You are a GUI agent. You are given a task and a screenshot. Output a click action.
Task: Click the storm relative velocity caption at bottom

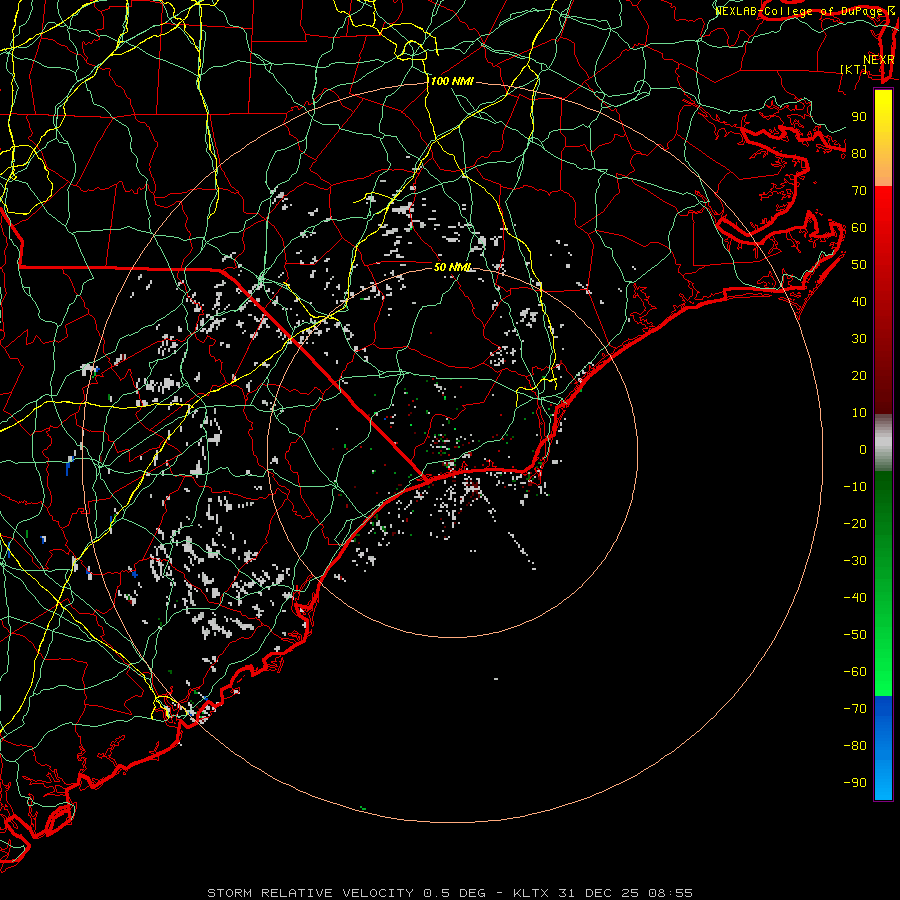[450, 893]
